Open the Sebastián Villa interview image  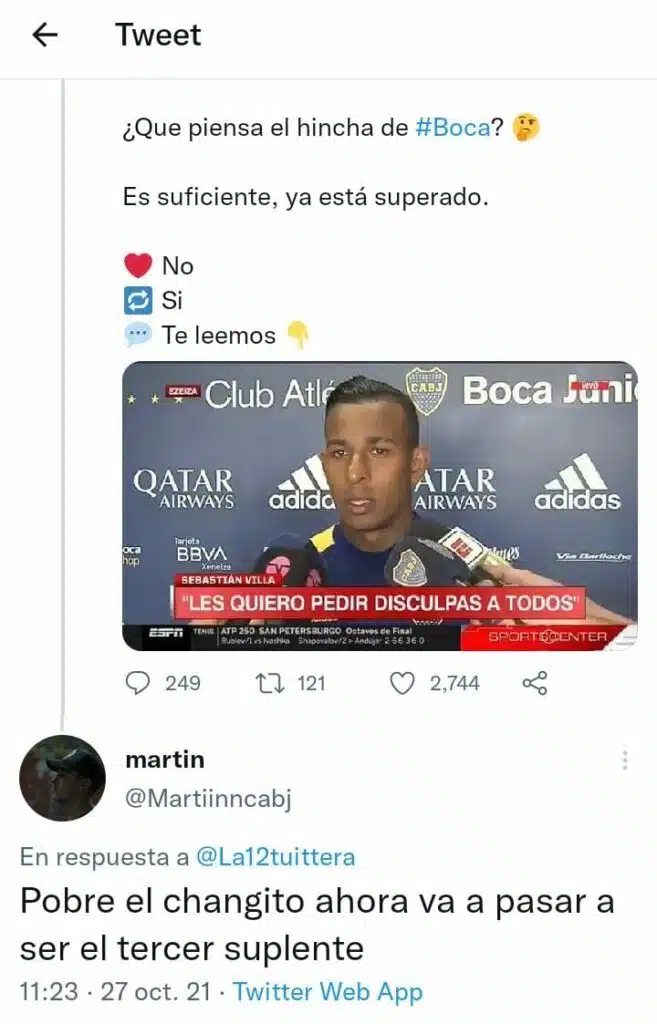(379, 506)
